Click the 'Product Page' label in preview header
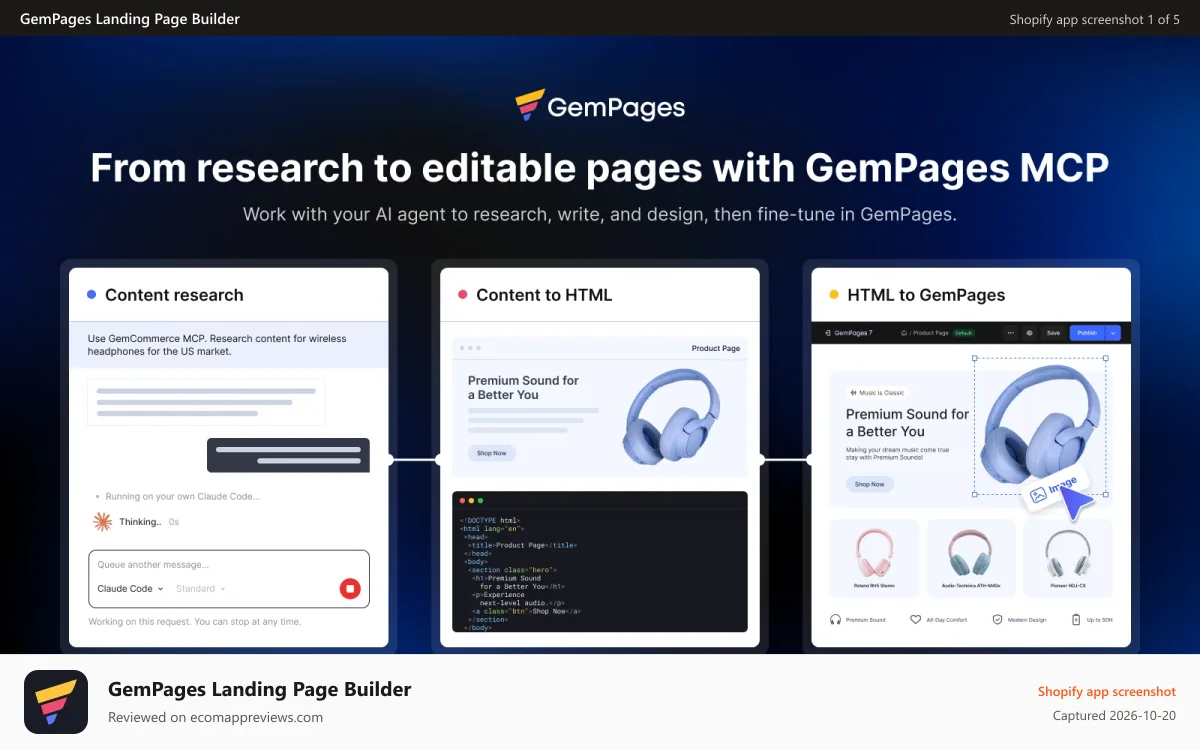1200x750 pixels. click(716, 349)
